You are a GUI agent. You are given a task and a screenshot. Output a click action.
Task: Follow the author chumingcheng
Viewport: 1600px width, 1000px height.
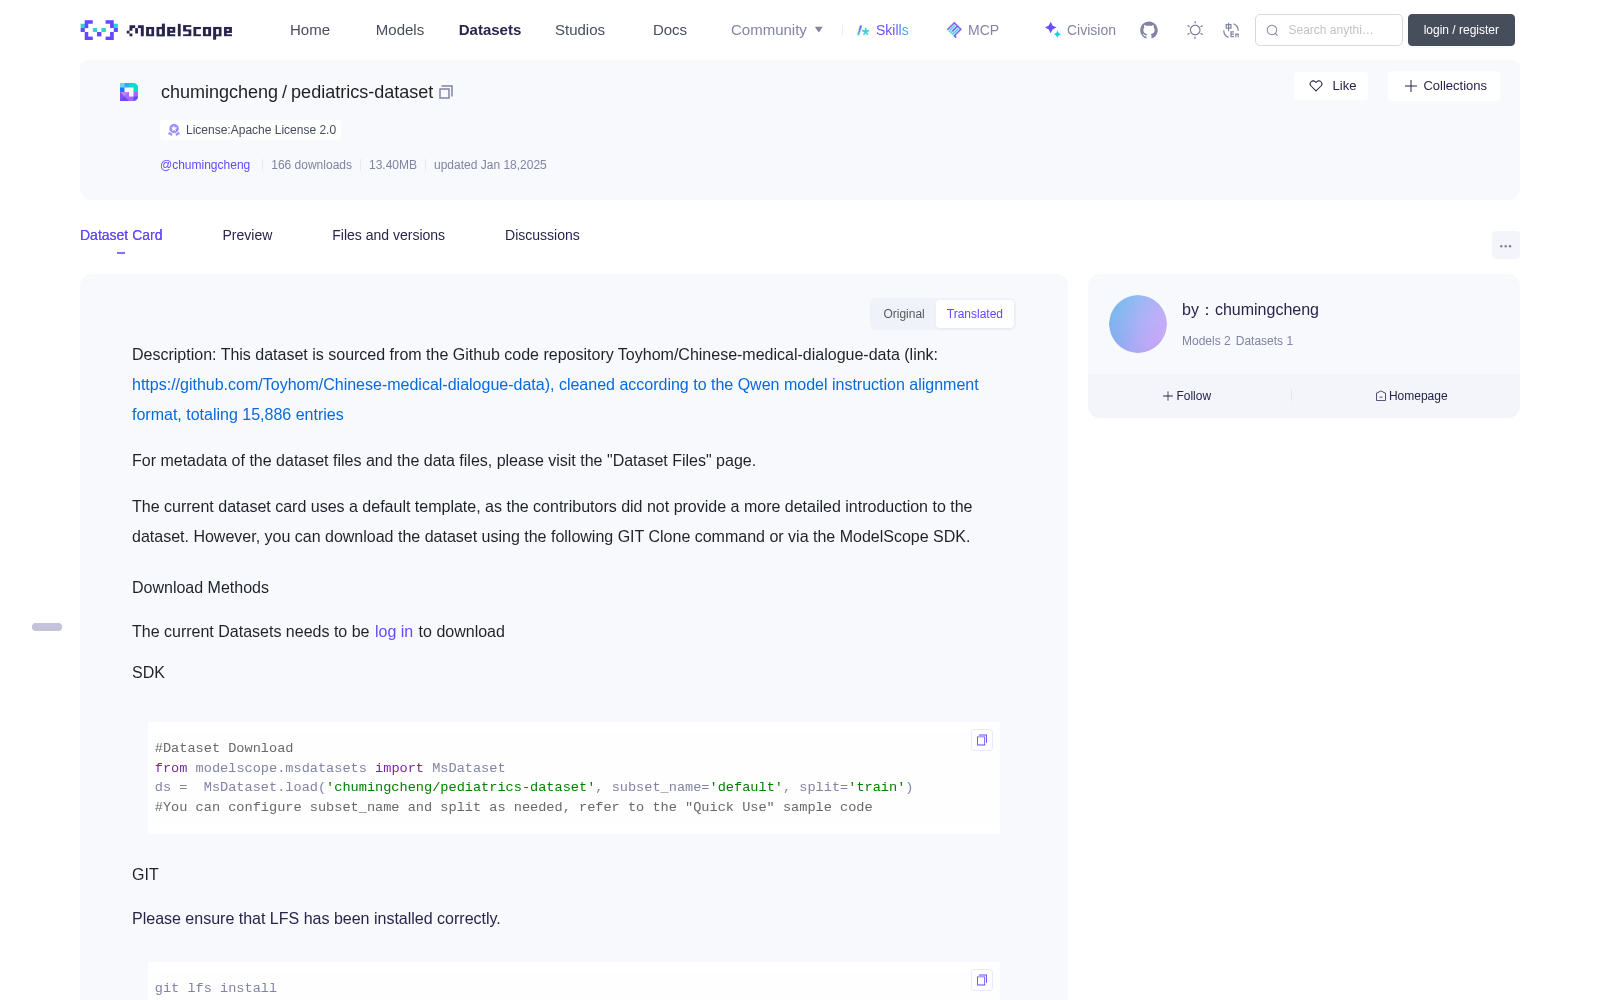[1187, 396]
